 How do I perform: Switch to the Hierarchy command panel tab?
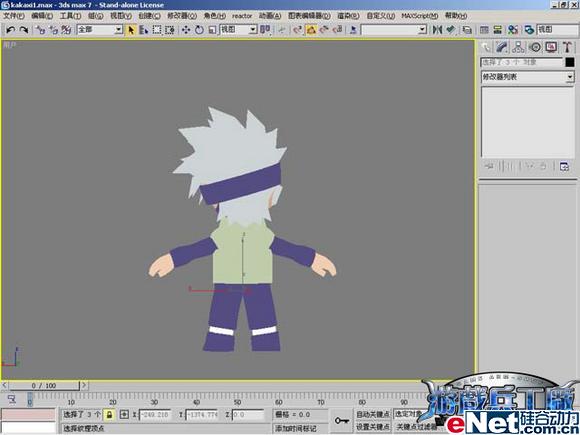coord(518,47)
